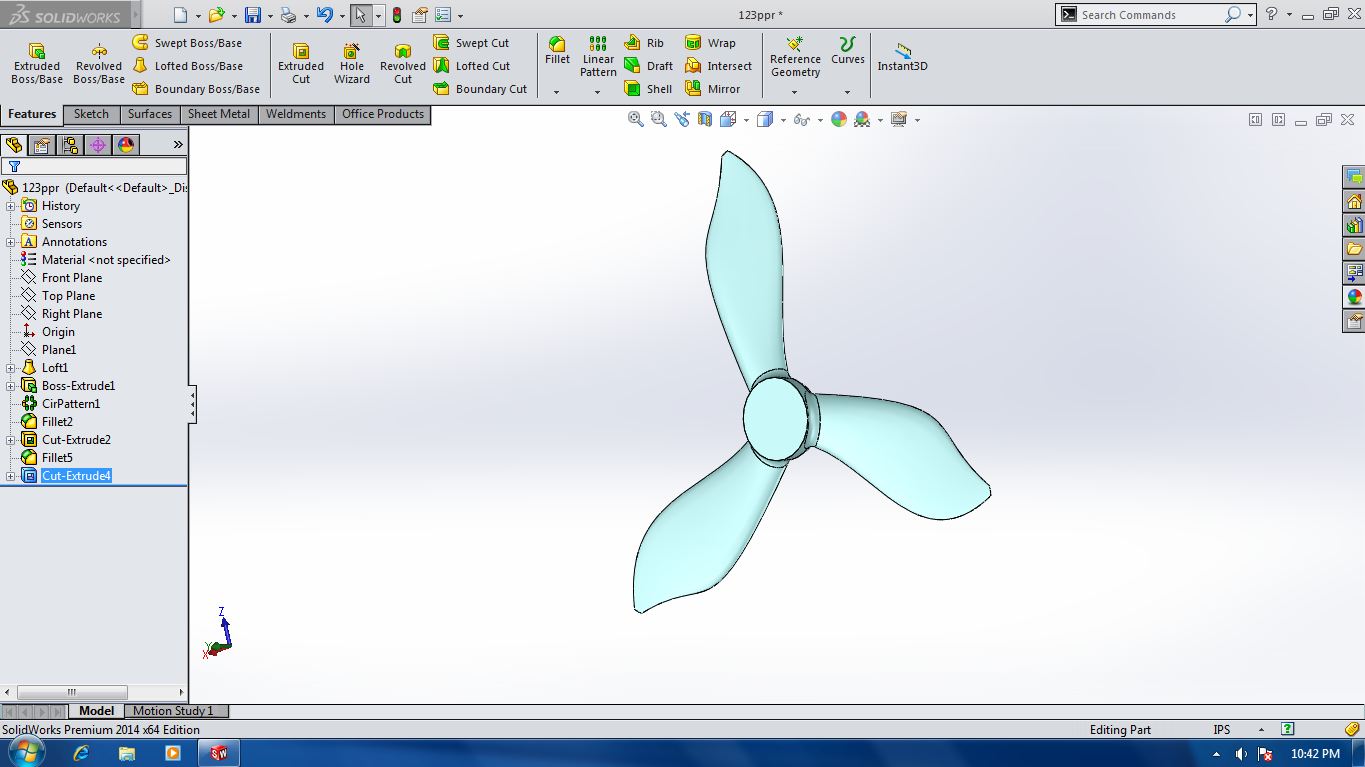This screenshot has width=1365, height=767.
Task: Open the Curves tool
Action: click(847, 51)
